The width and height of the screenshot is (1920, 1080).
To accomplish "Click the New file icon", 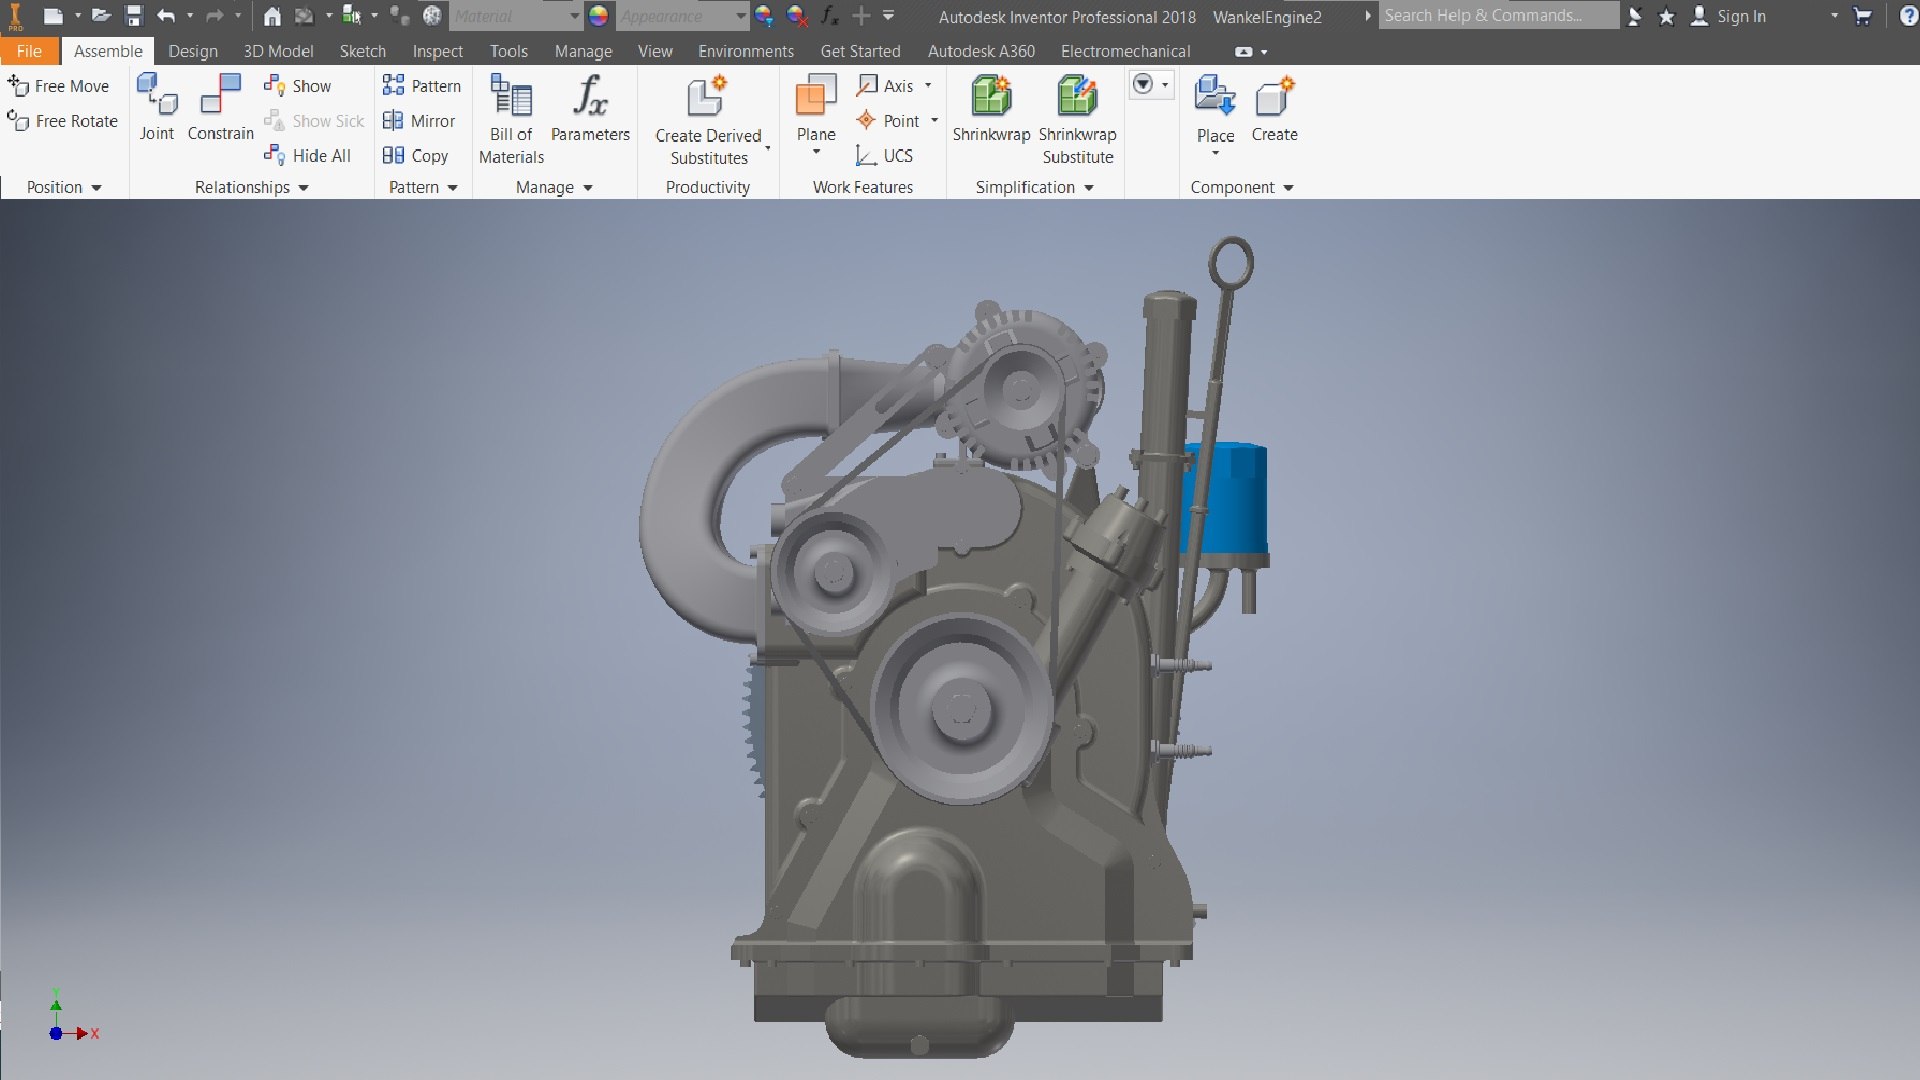I will tap(53, 16).
